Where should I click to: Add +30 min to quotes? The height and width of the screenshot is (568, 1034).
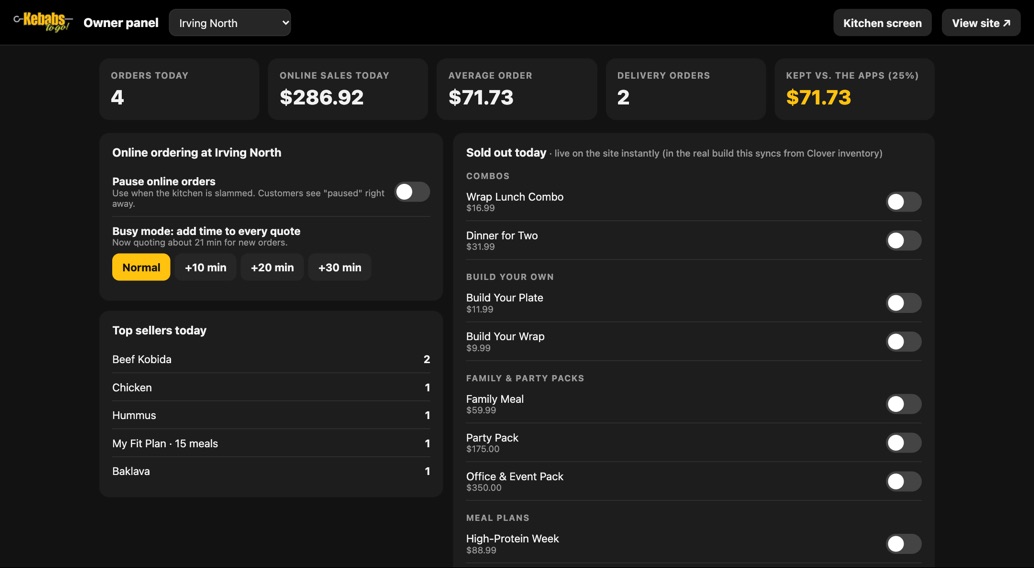click(x=340, y=267)
